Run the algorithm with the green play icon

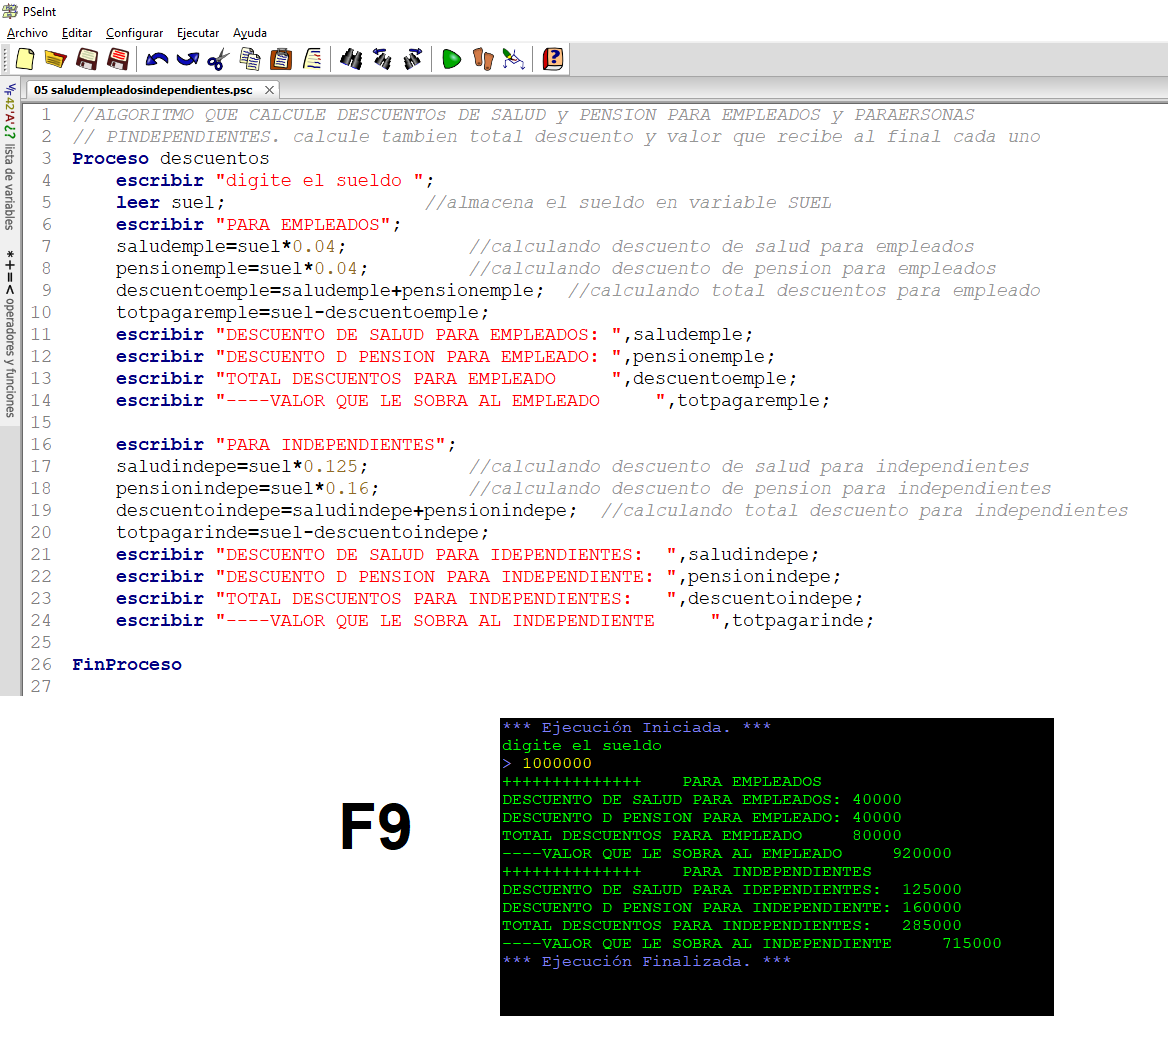(x=451, y=59)
